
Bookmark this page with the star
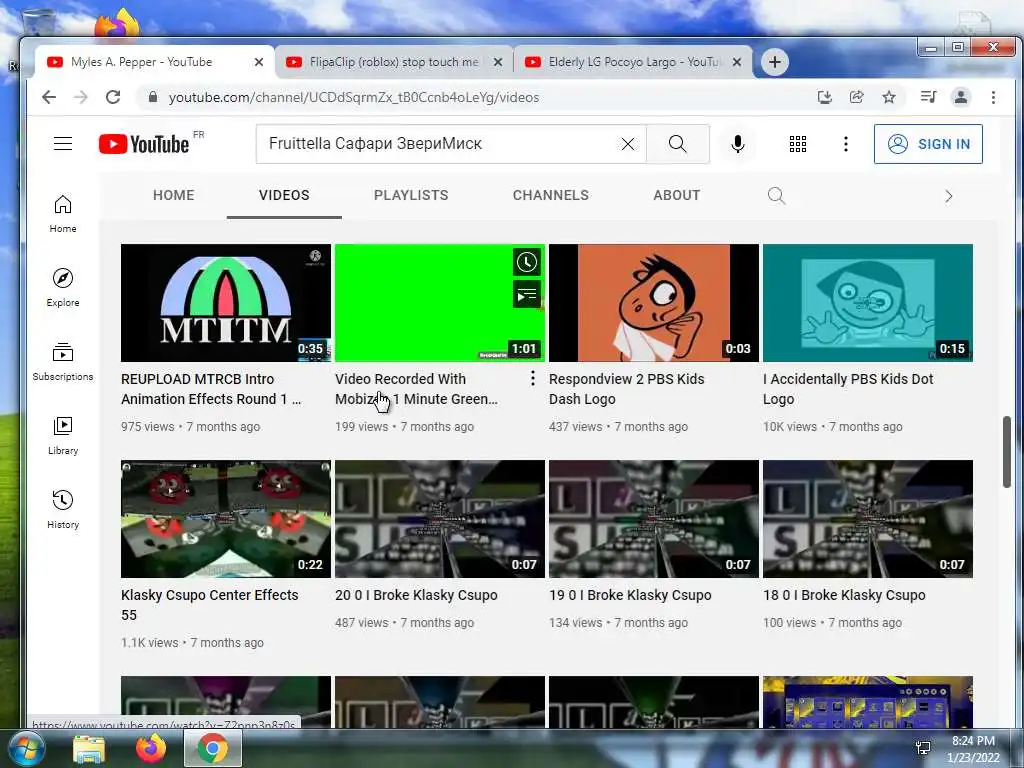(x=889, y=97)
